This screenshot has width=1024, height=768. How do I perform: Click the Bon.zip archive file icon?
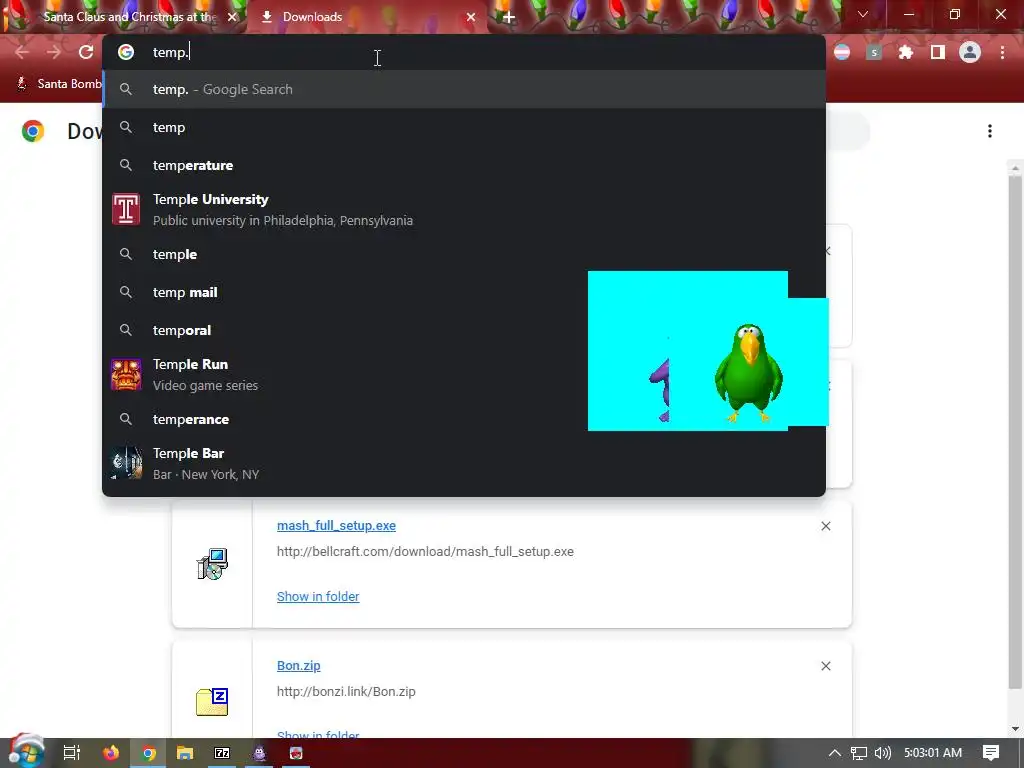click(212, 702)
